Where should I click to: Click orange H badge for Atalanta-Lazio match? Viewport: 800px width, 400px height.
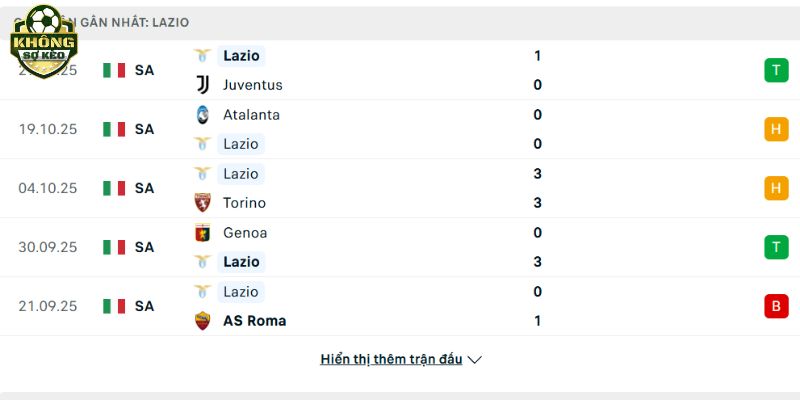tap(775, 129)
